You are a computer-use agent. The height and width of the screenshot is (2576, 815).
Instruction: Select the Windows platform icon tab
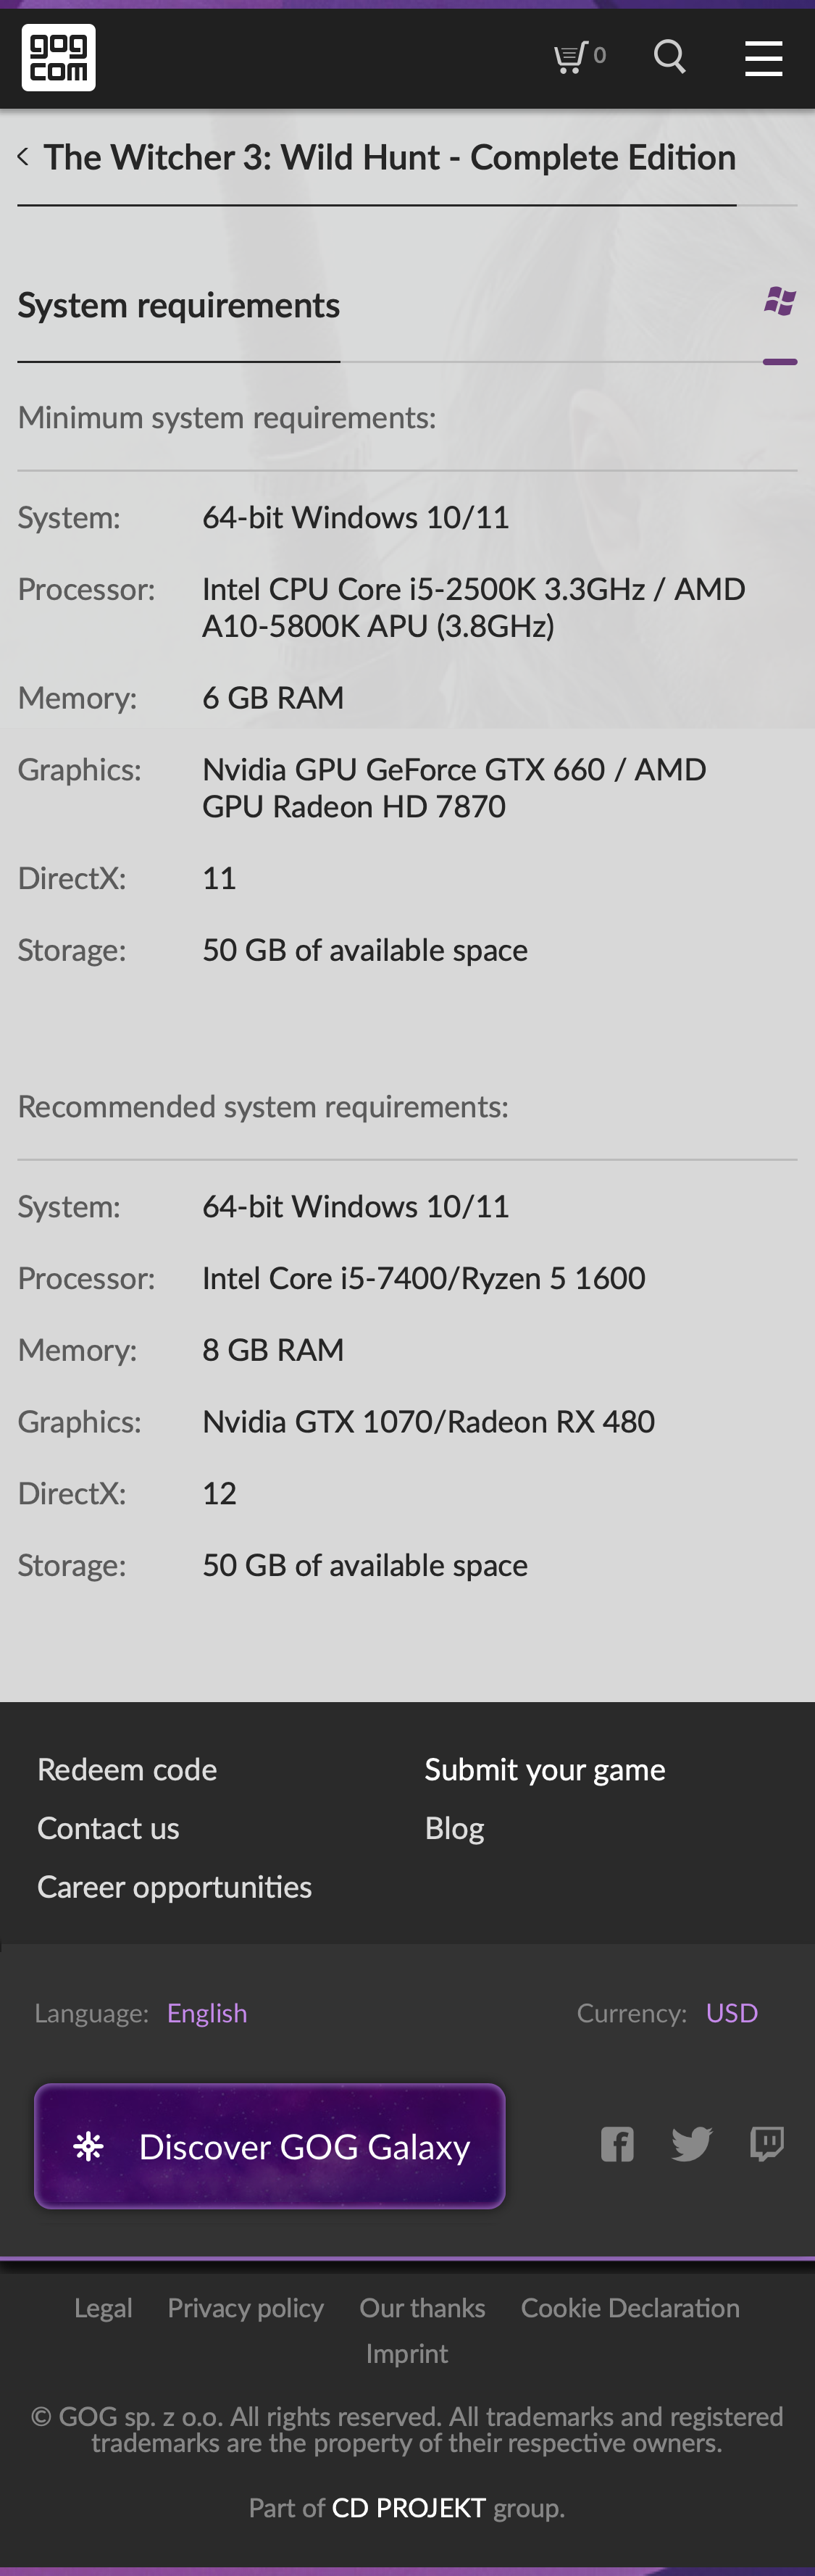pyautogui.click(x=779, y=301)
